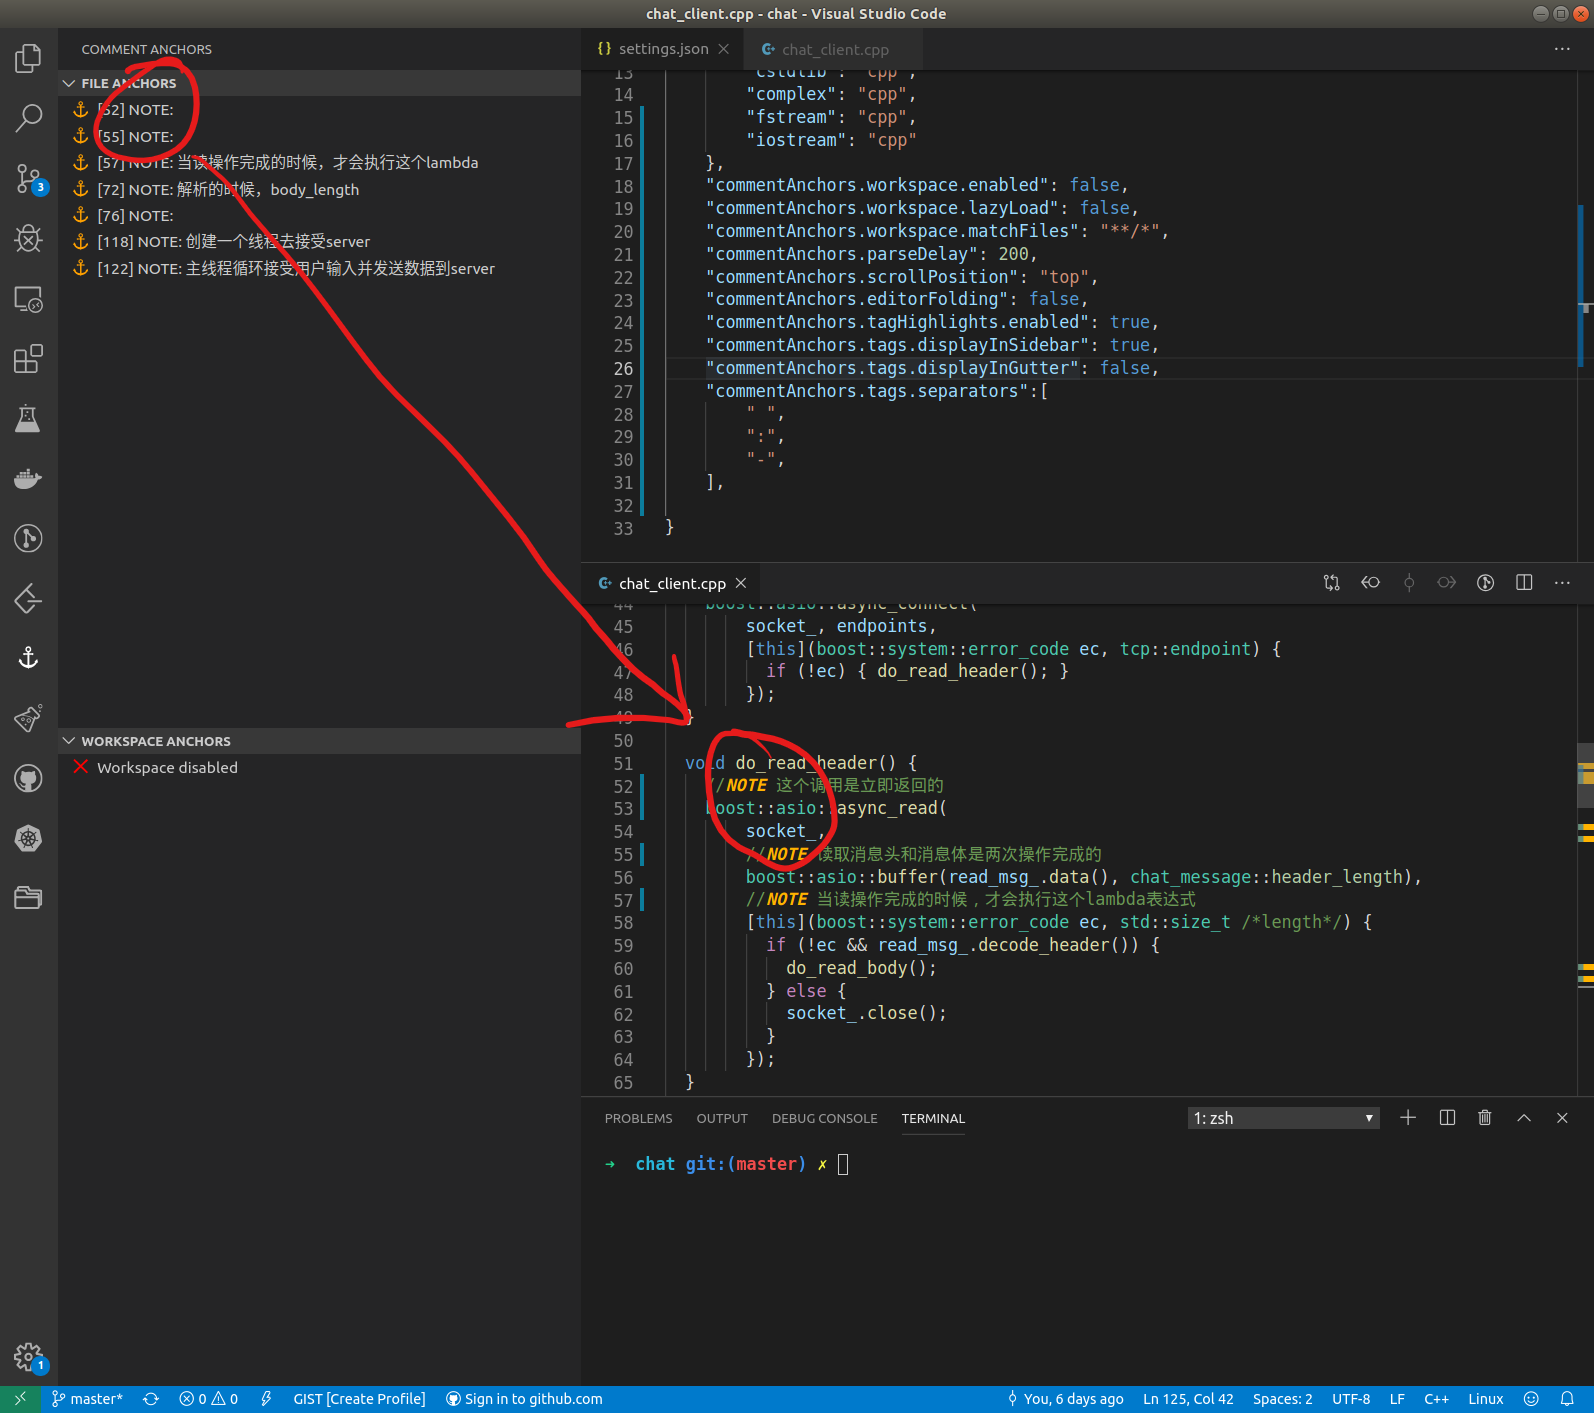Switch to the PROBLEMS panel tab
This screenshot has height=1413, width=1594.
638,1118
